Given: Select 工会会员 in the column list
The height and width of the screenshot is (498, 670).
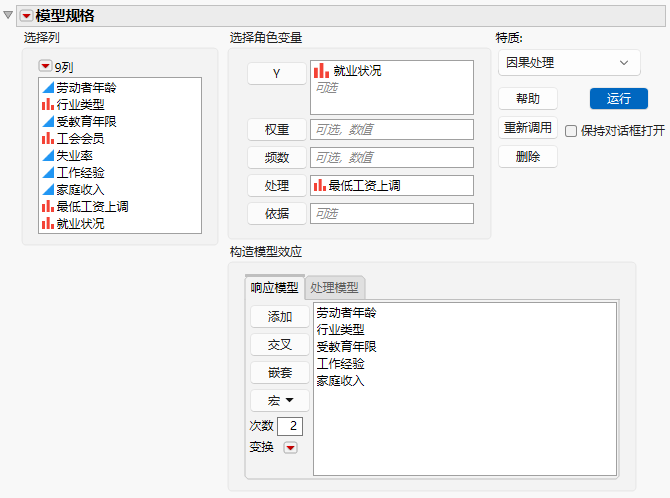Looking at the screenshot, I should (x=80, y=138).
